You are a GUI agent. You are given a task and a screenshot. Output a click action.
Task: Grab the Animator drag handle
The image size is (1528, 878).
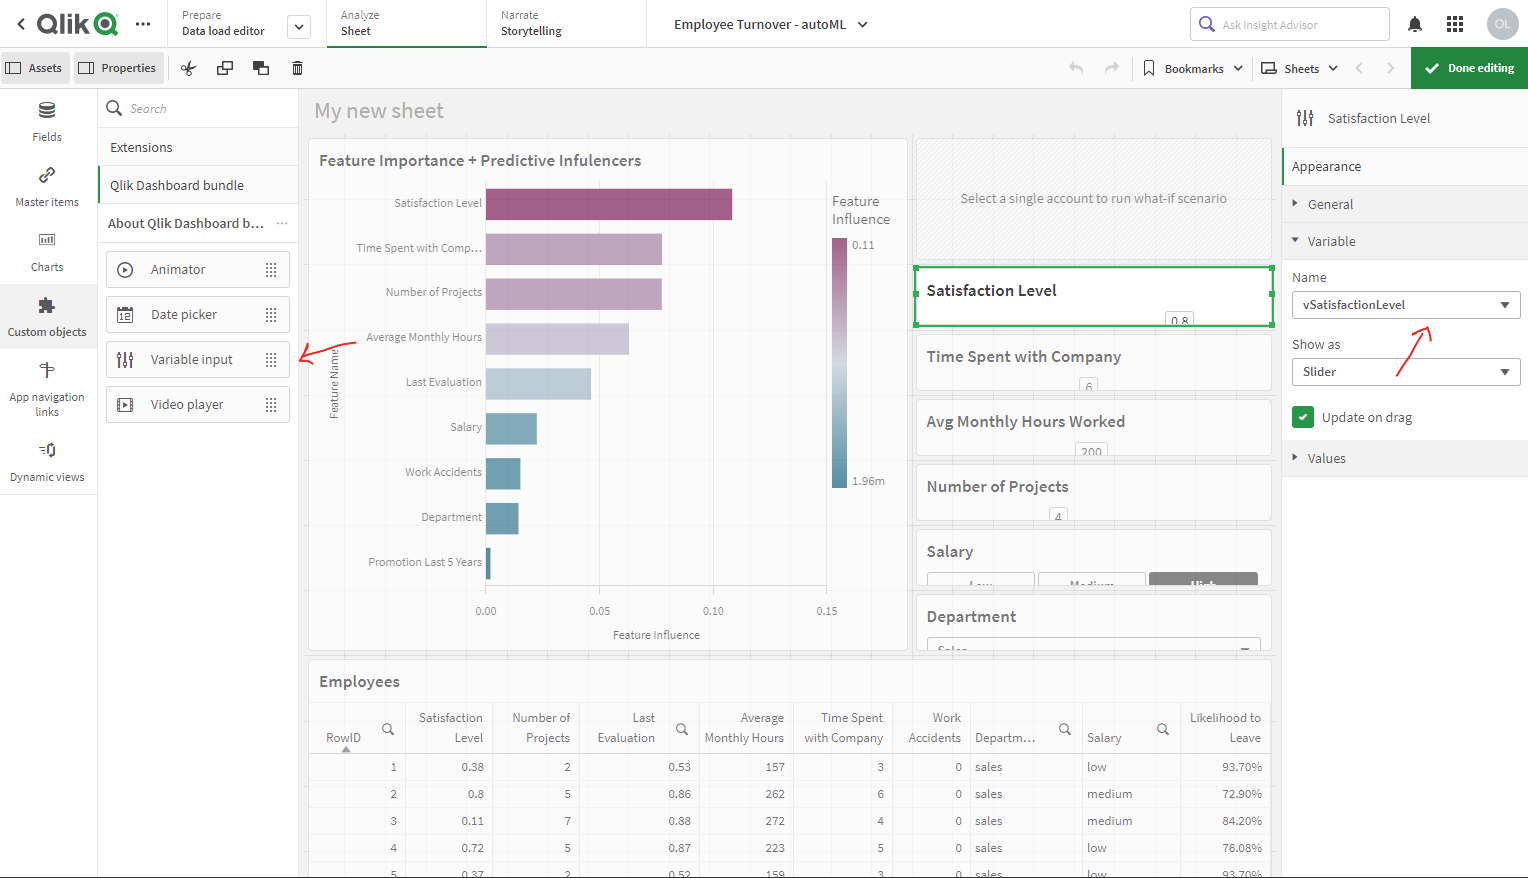coord(271,270)
